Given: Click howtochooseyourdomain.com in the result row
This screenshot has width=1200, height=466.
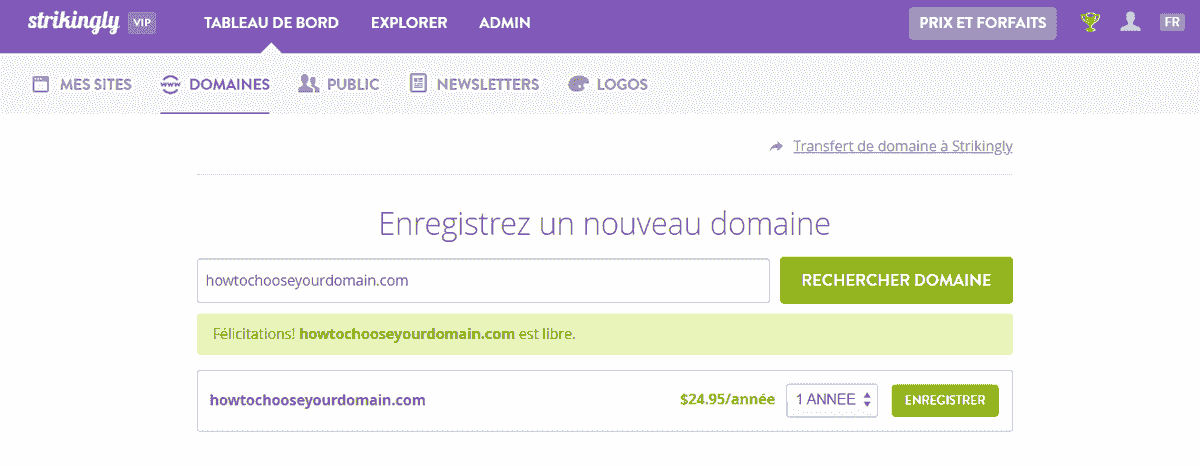Looking at the screenshot, I should (318, 400).
